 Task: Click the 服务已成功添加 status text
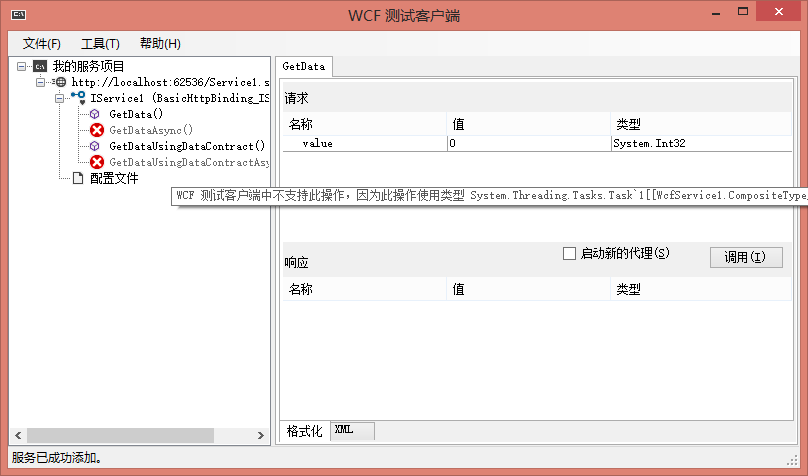[57, 457]
